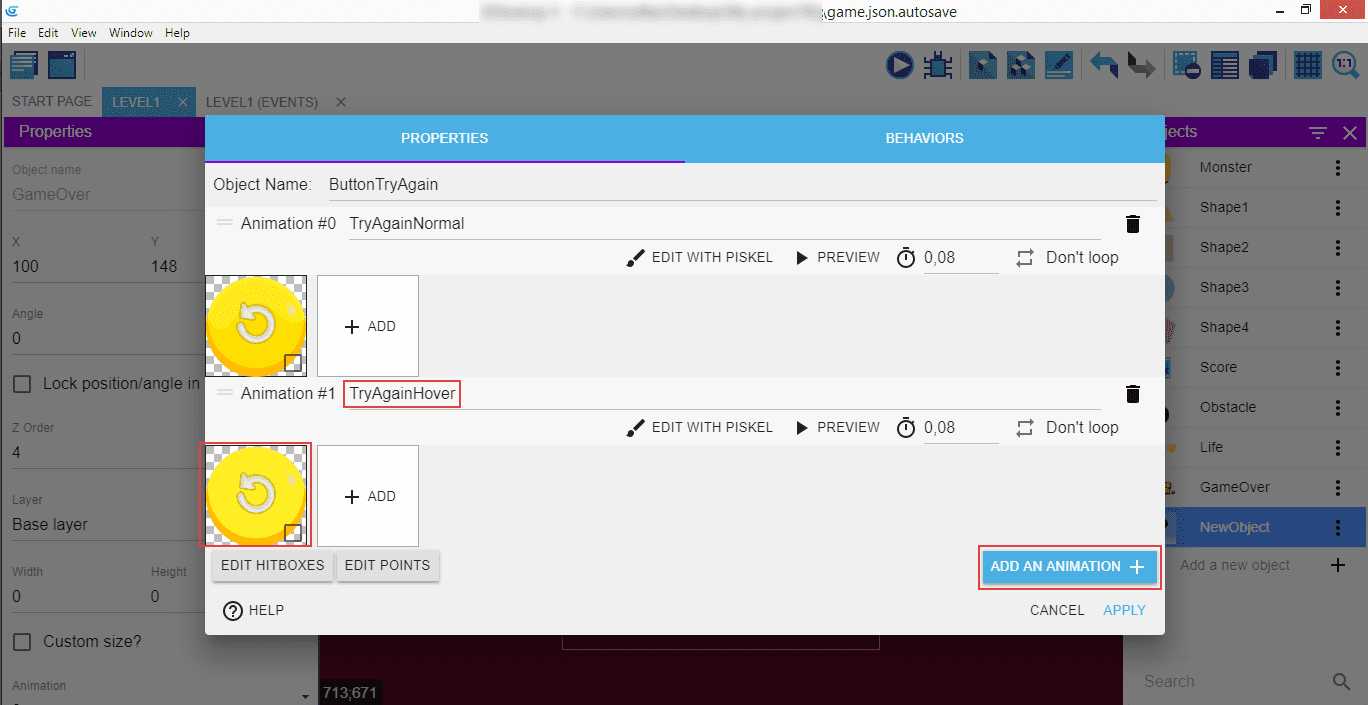Click Edit with Piskel for Animation #0
Viewport: 1368px width, 705px height.
coord(700,257)
